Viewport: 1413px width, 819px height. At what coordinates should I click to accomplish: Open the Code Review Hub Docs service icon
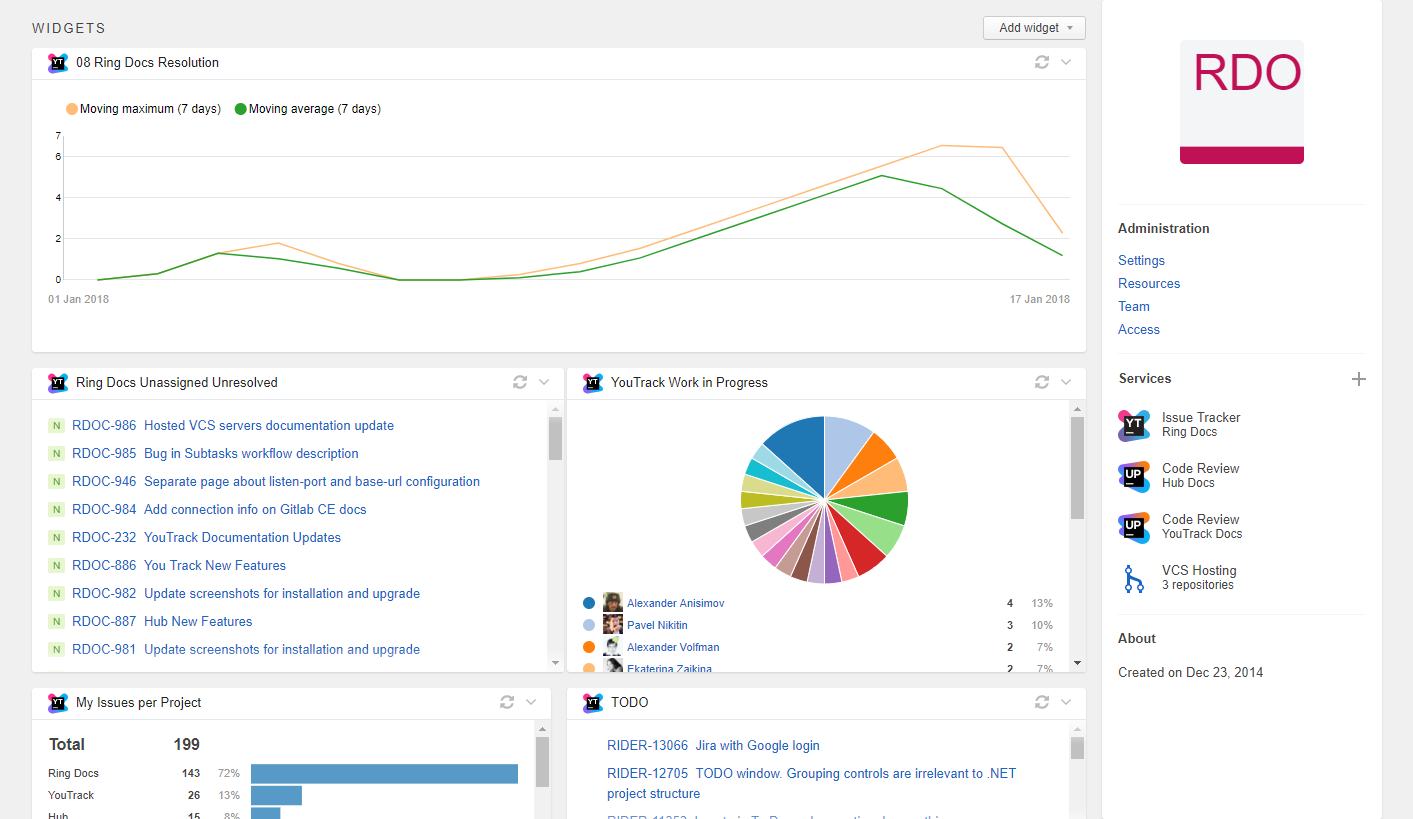point(1134,476)
